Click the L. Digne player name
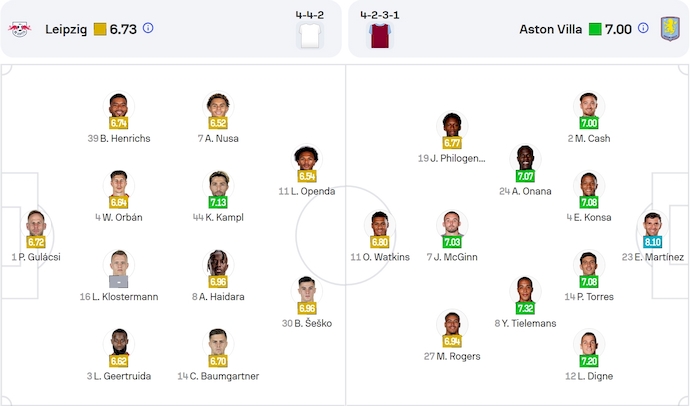Viewport: 690px width, 406px height. coord(589,376)
